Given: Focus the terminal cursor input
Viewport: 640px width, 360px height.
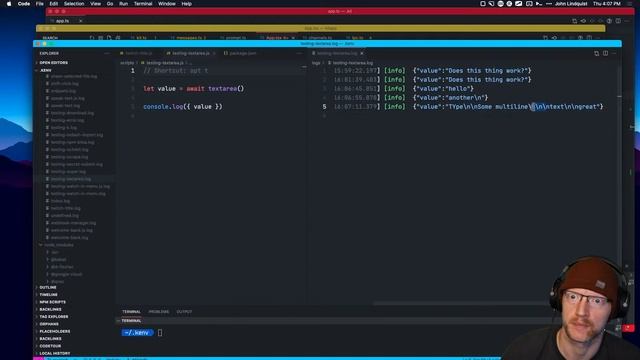Looking at the screenshot, I should (x=160, y=333).
